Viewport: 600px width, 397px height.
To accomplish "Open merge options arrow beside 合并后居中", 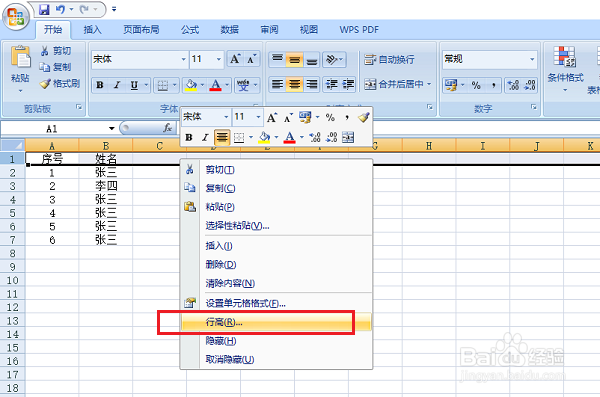I will pos(429,84).
